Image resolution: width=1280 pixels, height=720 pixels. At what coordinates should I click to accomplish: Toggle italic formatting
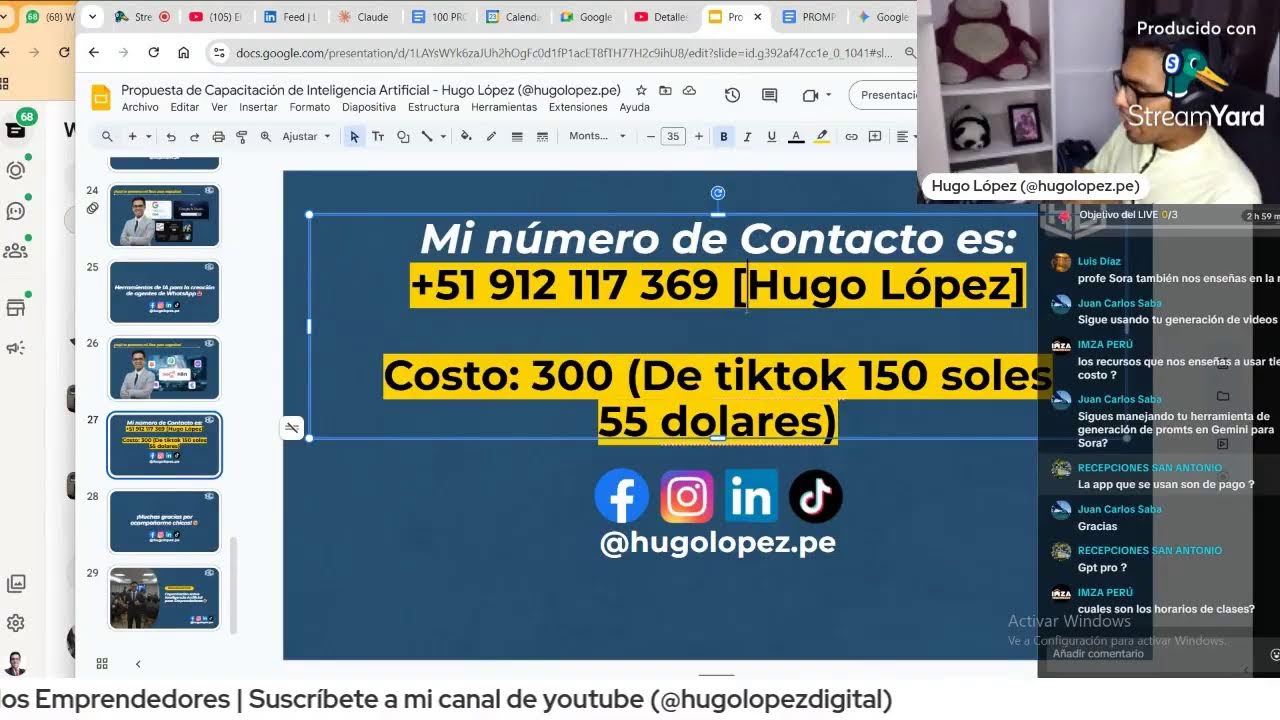point(747,136)
